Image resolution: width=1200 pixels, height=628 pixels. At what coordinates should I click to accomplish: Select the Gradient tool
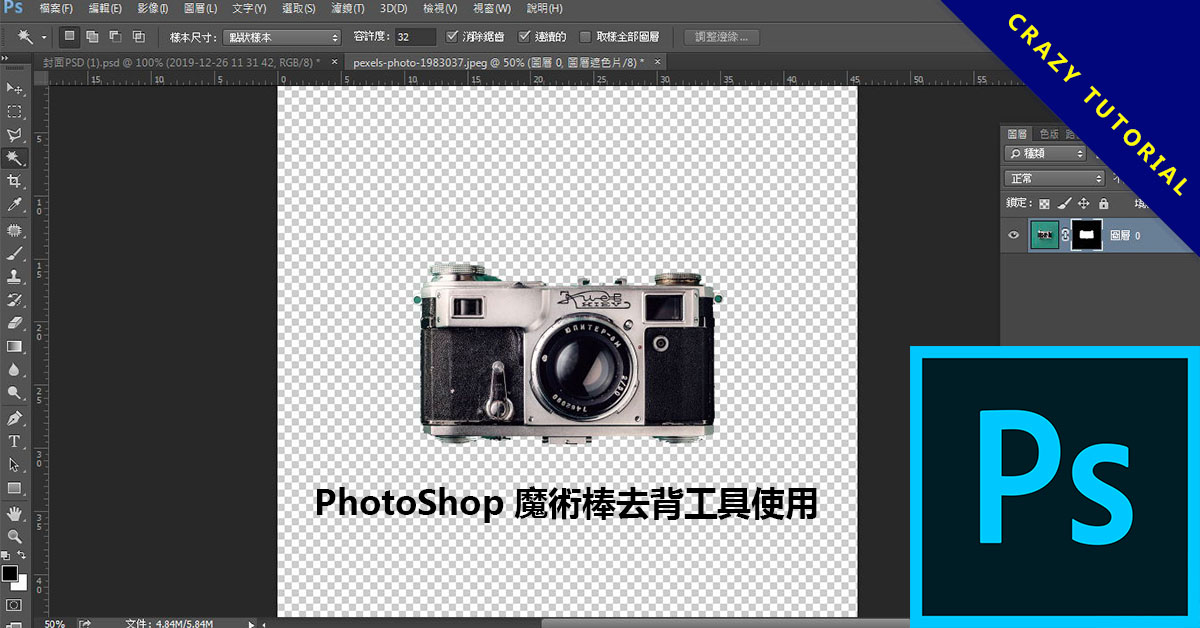coord(14,346)
